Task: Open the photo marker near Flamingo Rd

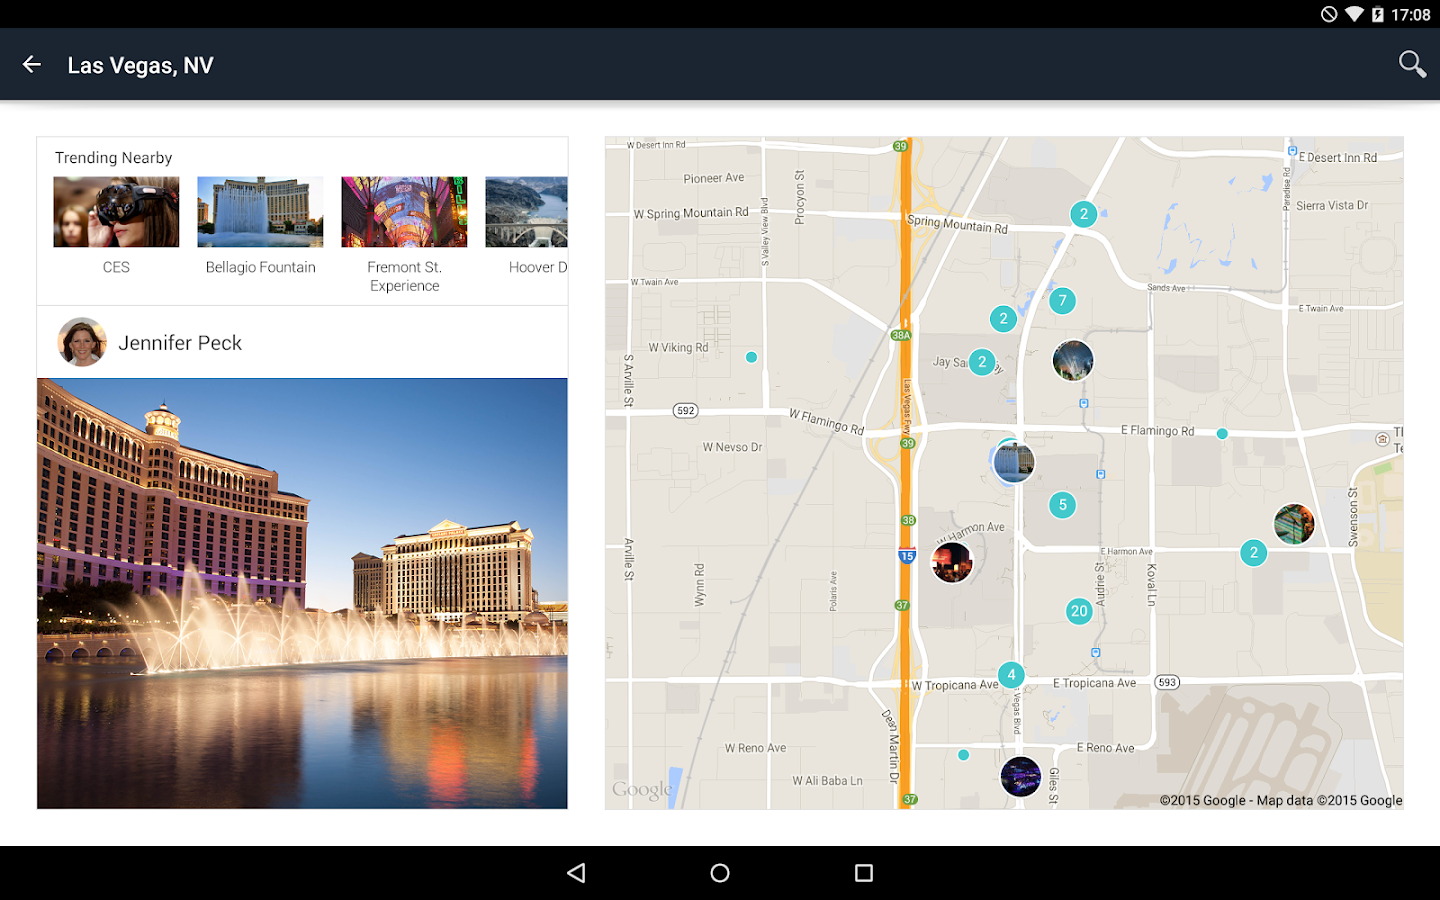Action: [x=1013, y=461]
